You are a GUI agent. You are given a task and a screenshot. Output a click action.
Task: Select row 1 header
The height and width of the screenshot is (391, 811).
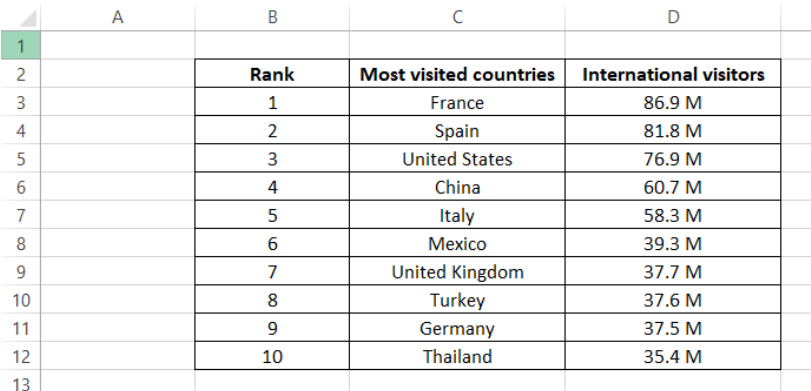point(21,46)
